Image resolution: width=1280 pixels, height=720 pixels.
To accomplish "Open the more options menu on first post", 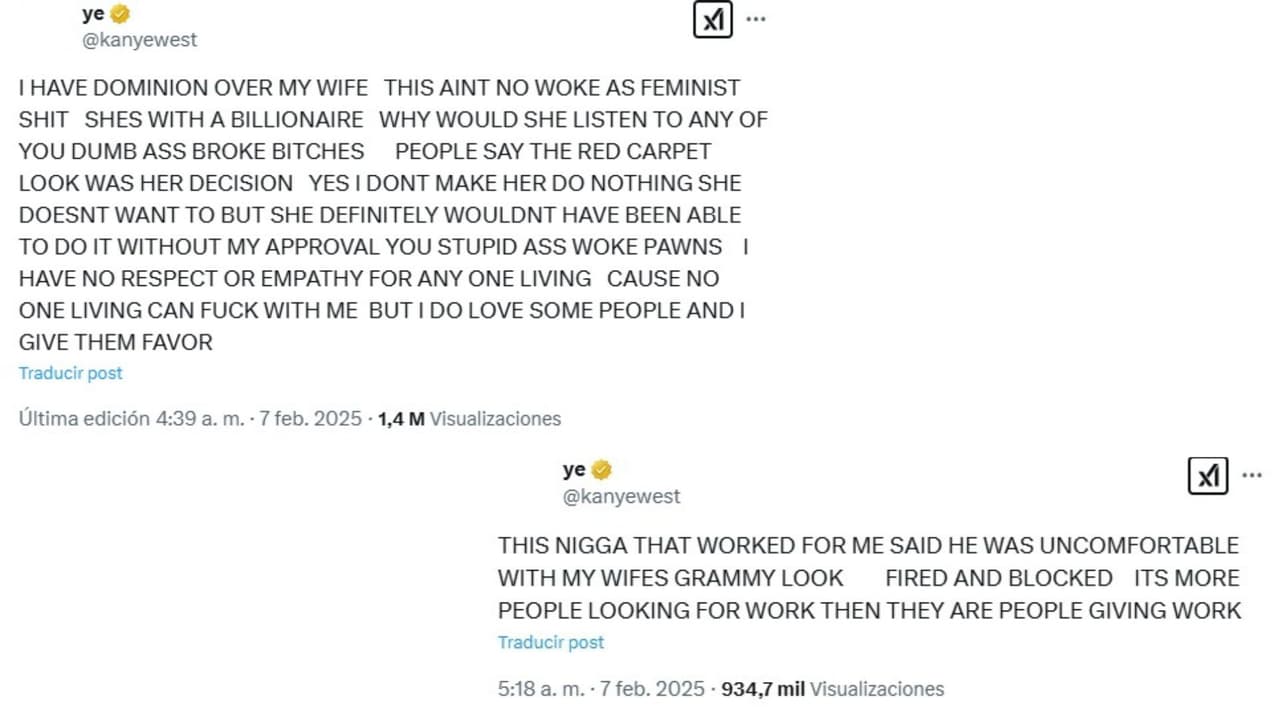I will [756, 19].
